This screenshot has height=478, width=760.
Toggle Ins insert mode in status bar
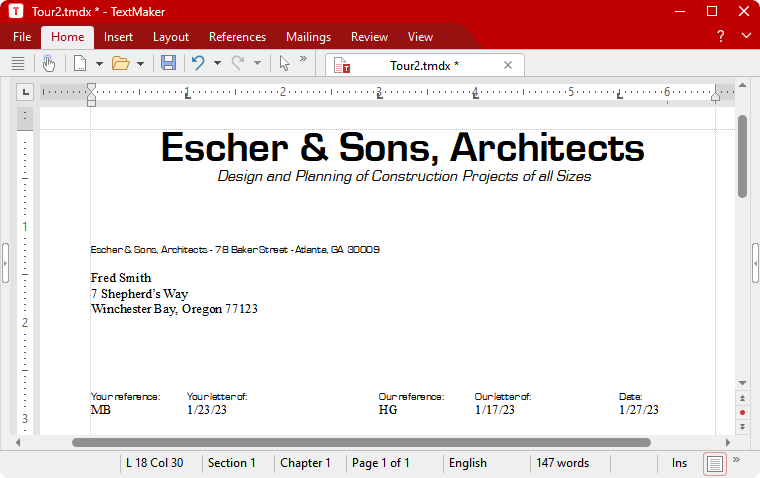click(x=679, y=463)
